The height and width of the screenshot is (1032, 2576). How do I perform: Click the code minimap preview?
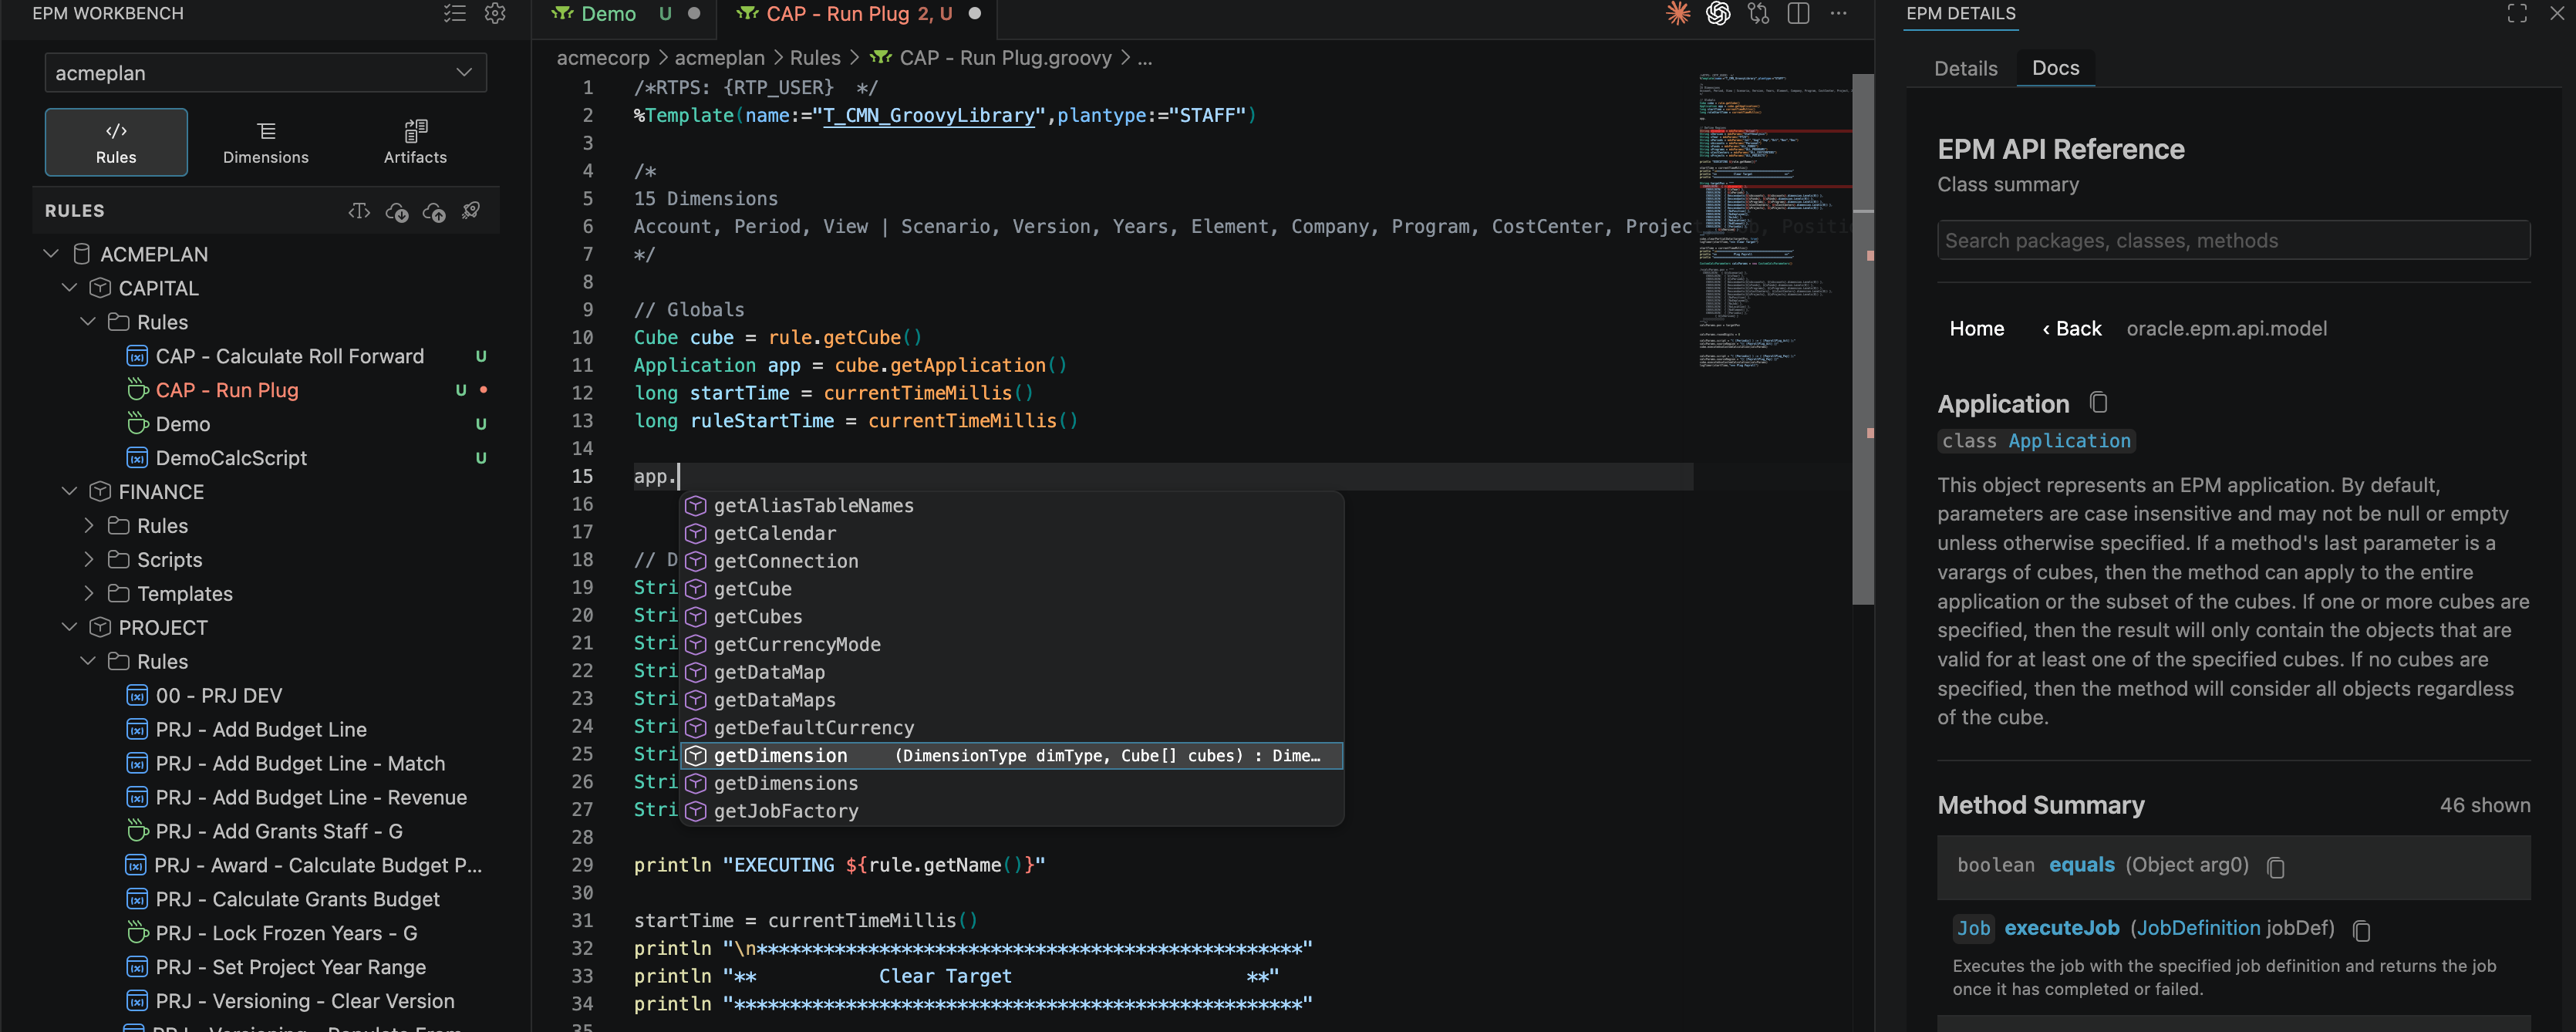(x=1773, y=220)
